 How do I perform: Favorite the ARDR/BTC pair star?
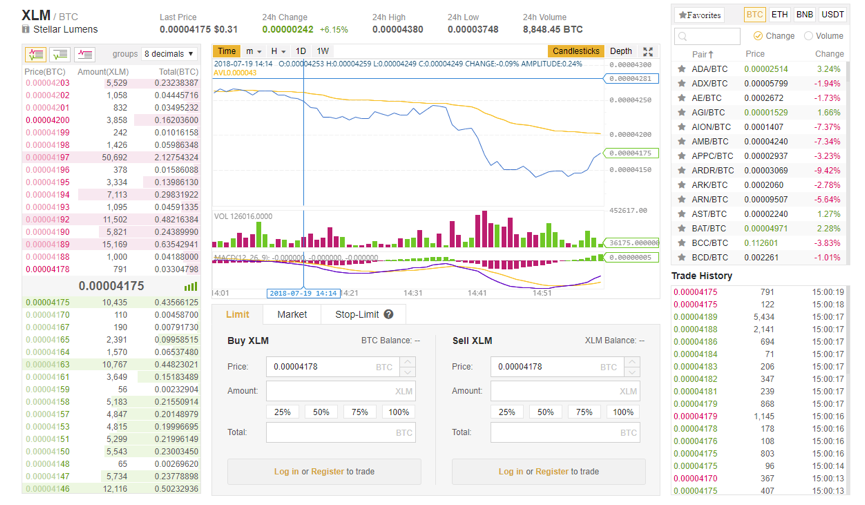point(682,171)
